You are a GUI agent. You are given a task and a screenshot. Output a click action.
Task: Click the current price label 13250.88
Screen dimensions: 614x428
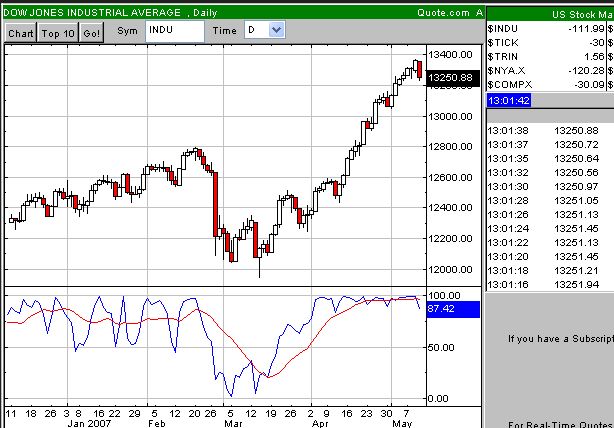point(449,78)
